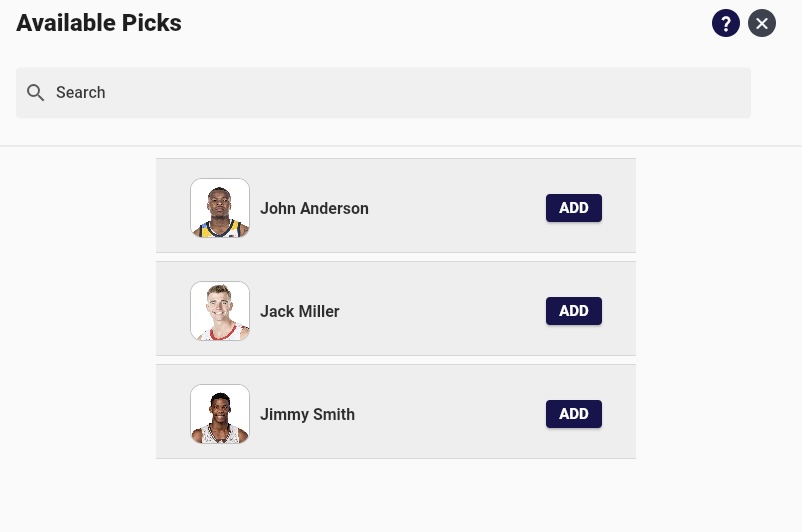Image resolution: width=802 pixels, height=532 pixels.
Task: Focus the Search input field
Action: 383,93
